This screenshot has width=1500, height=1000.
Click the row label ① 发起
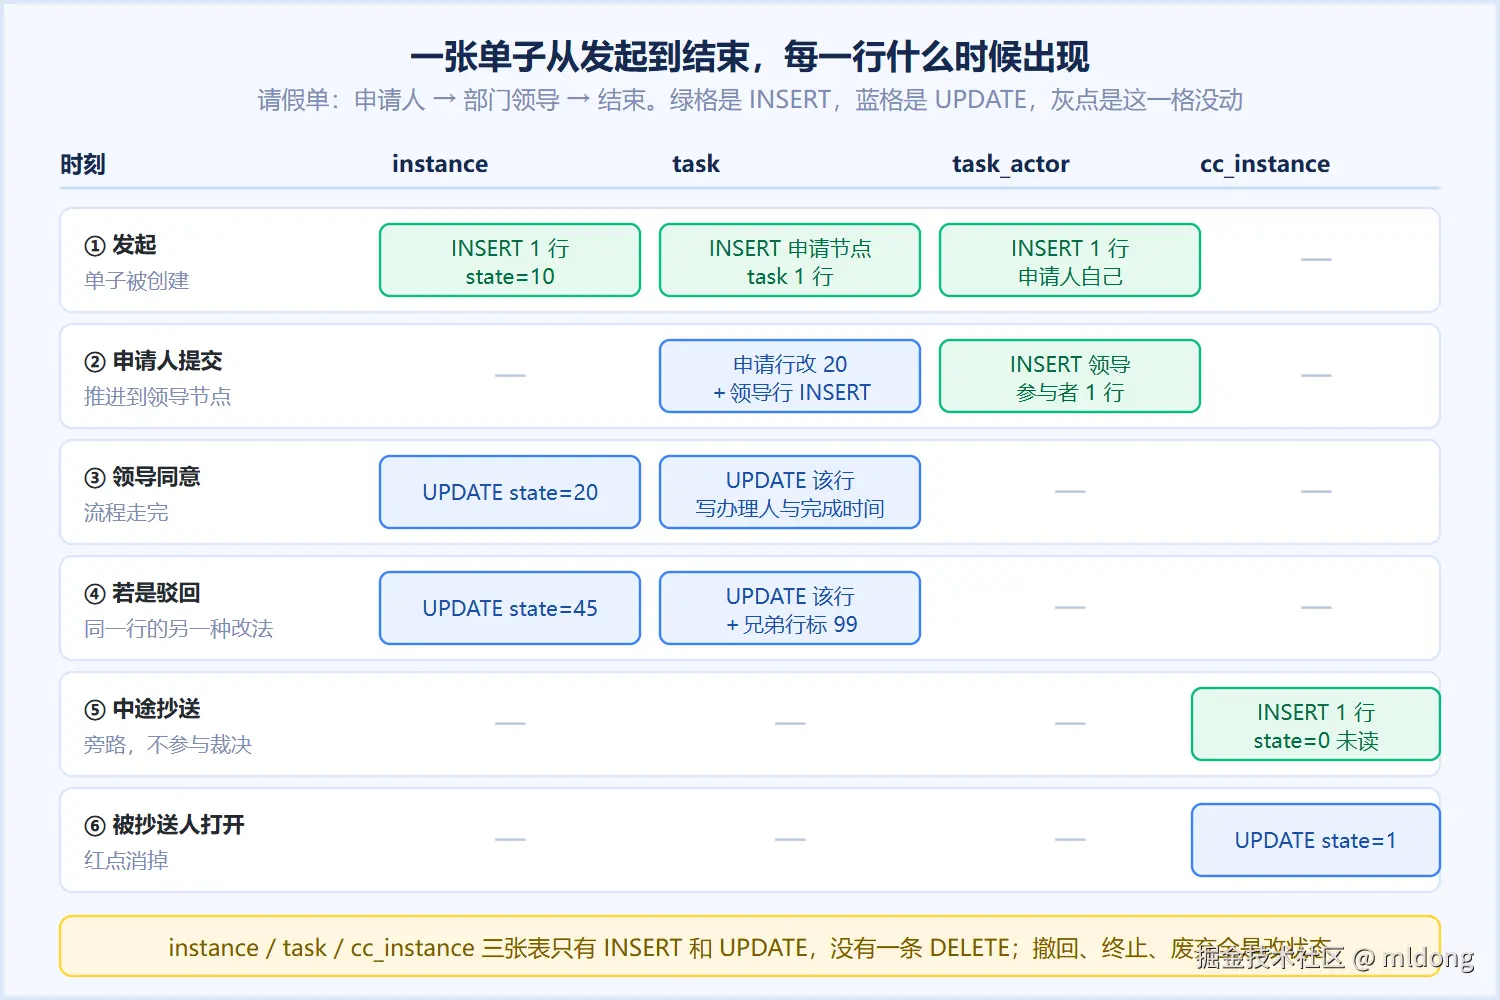coord(121,245)
